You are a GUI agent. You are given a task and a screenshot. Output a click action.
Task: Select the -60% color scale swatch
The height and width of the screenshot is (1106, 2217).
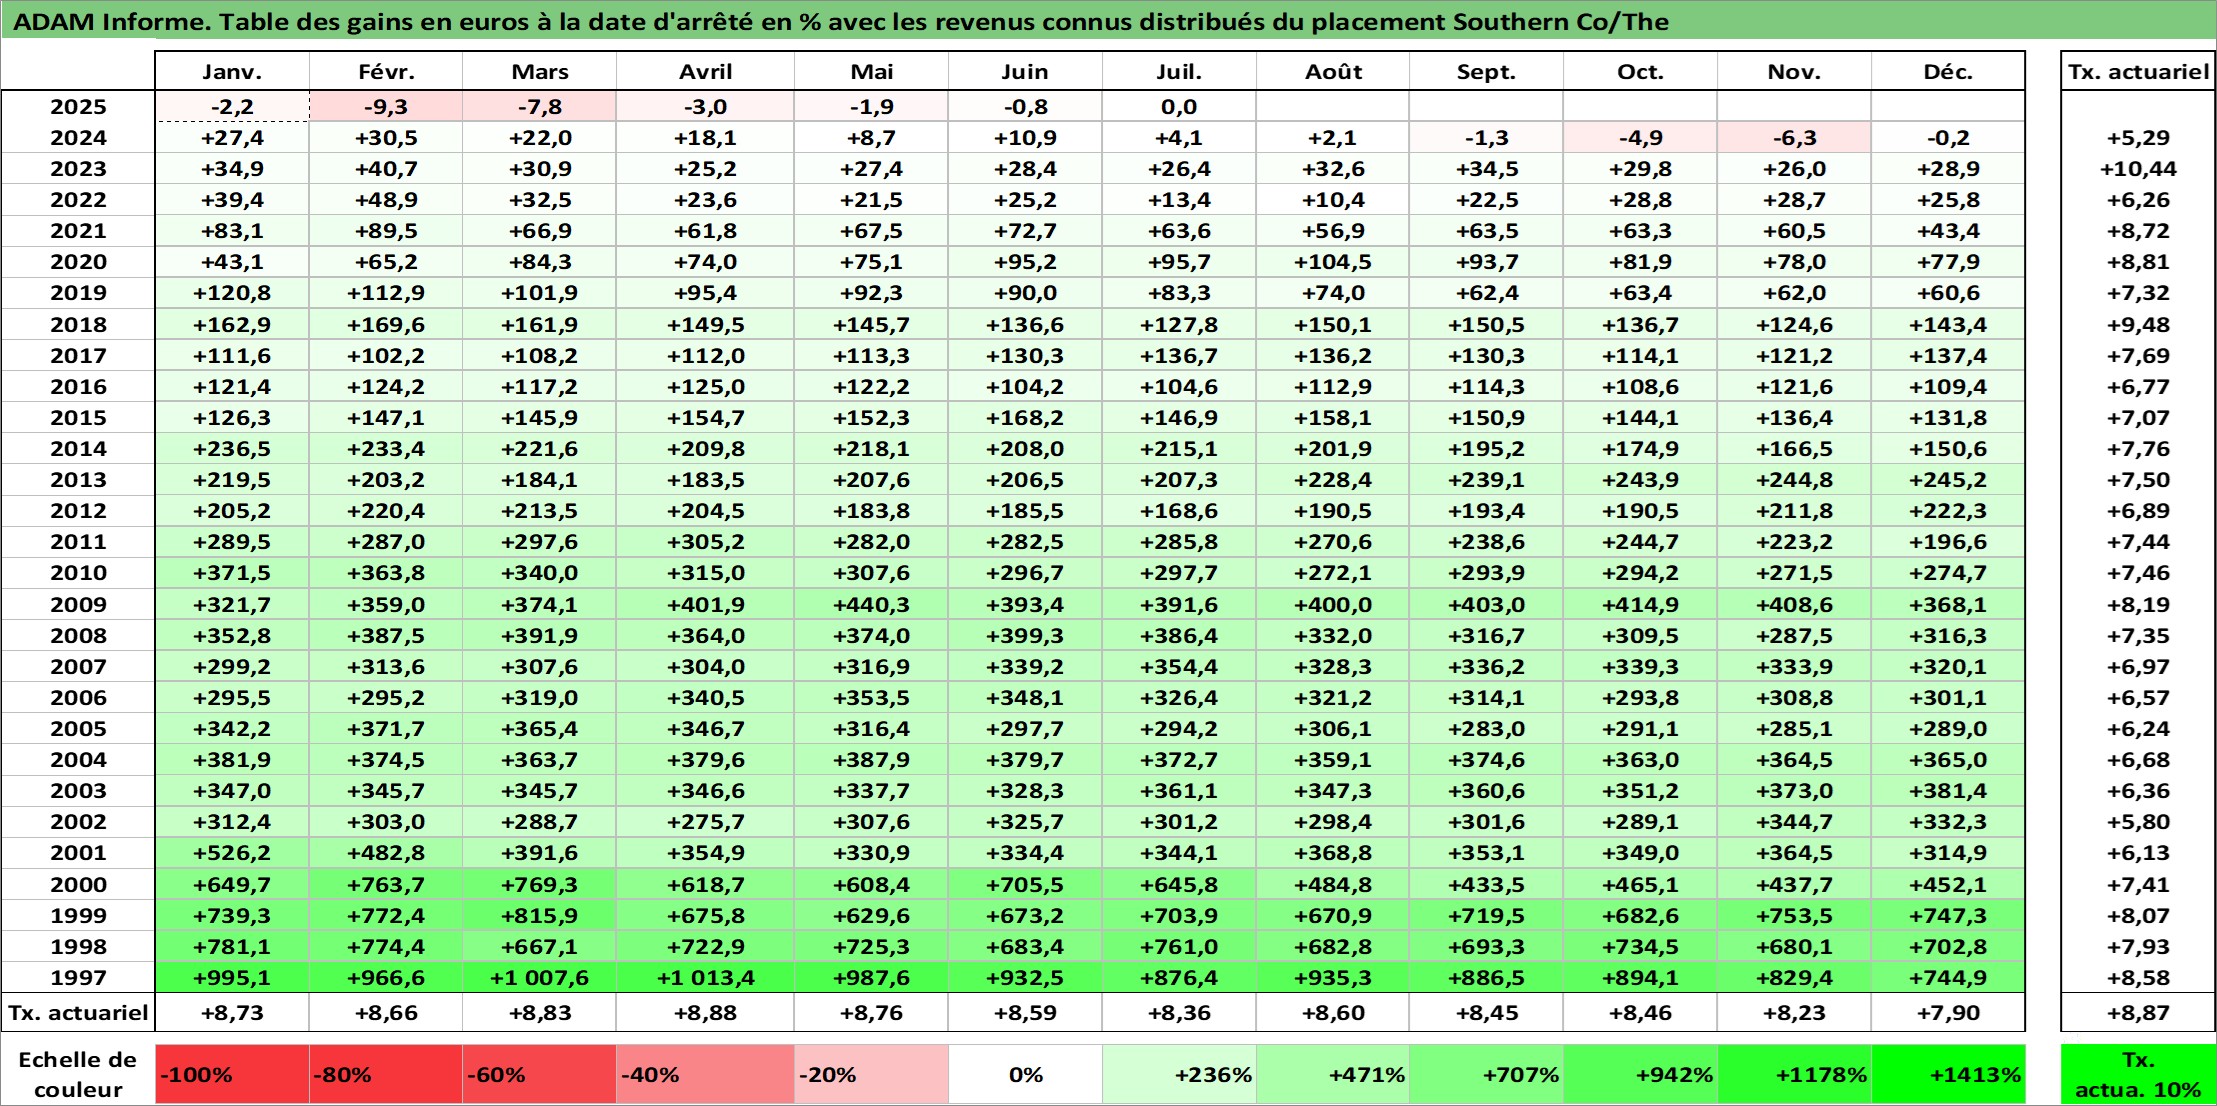[540, 1074]
